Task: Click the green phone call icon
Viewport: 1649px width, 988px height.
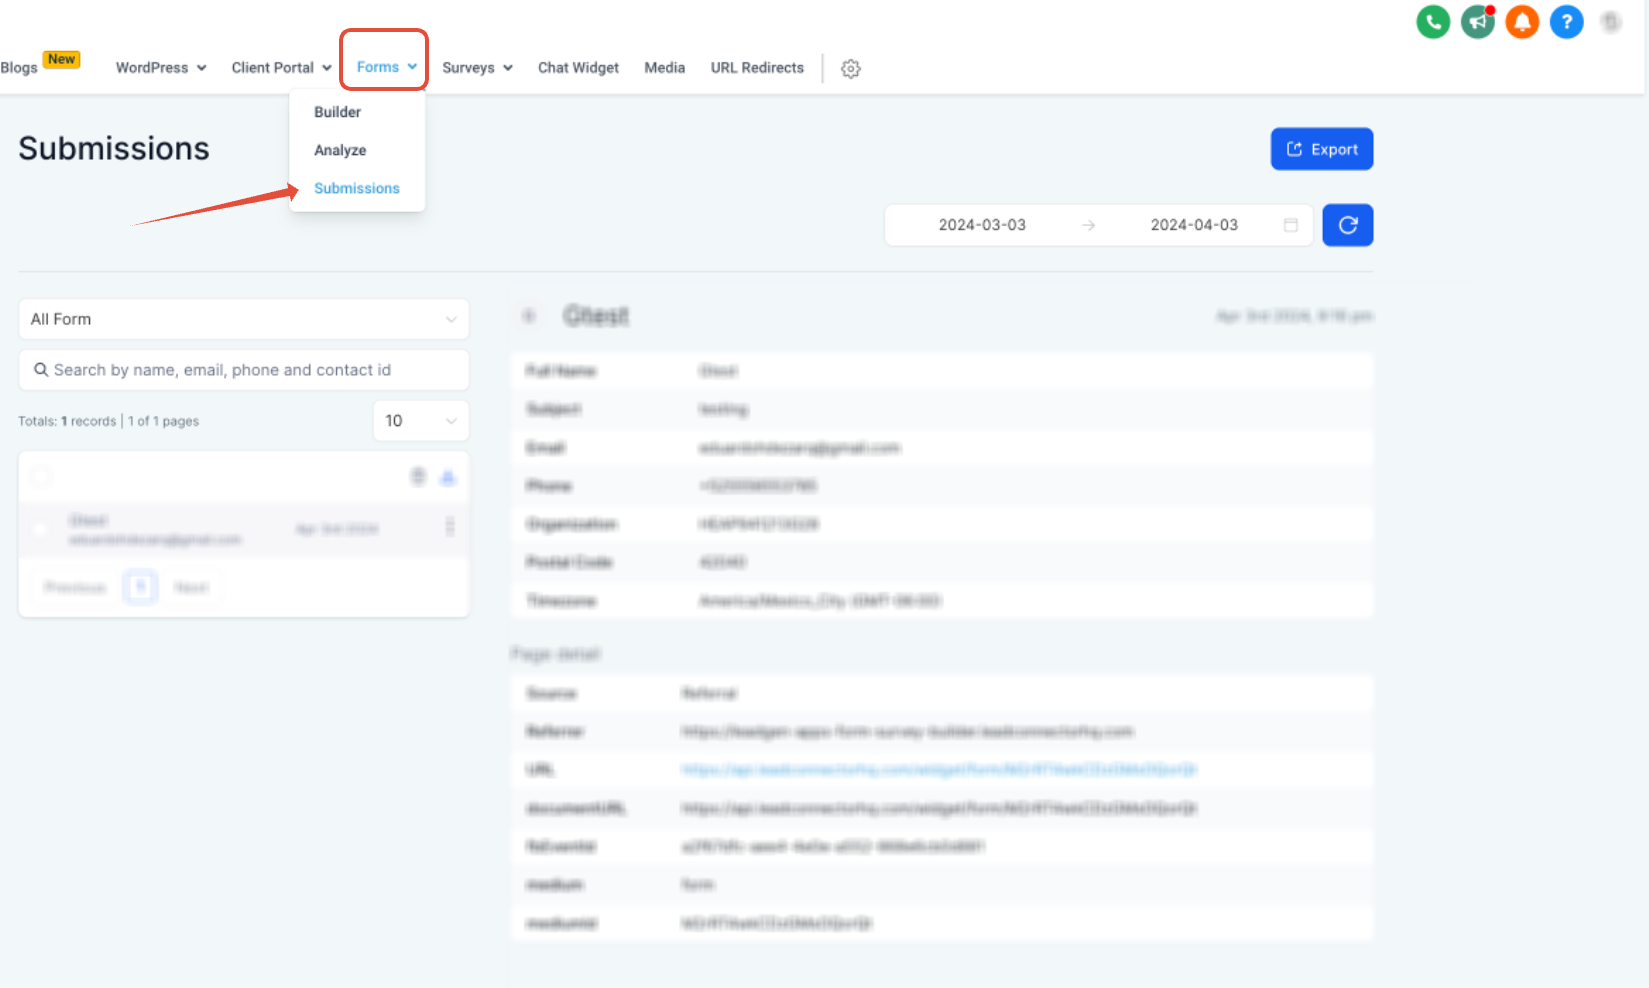Action: pyautogui.click(x=1433, y=22)
